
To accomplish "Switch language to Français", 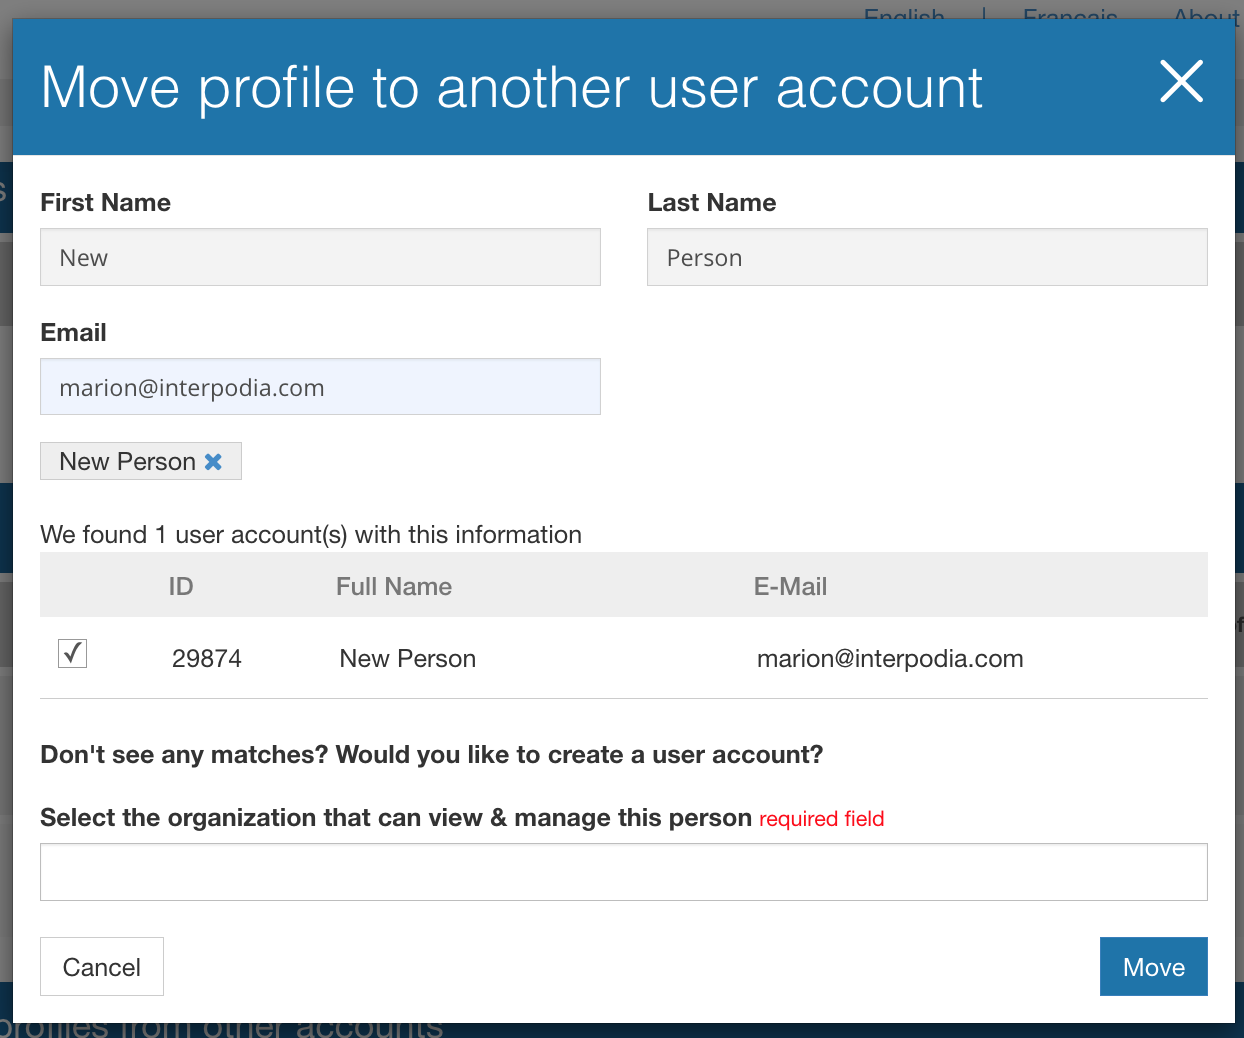I will pyautogui.click(x=1070, y=14).
